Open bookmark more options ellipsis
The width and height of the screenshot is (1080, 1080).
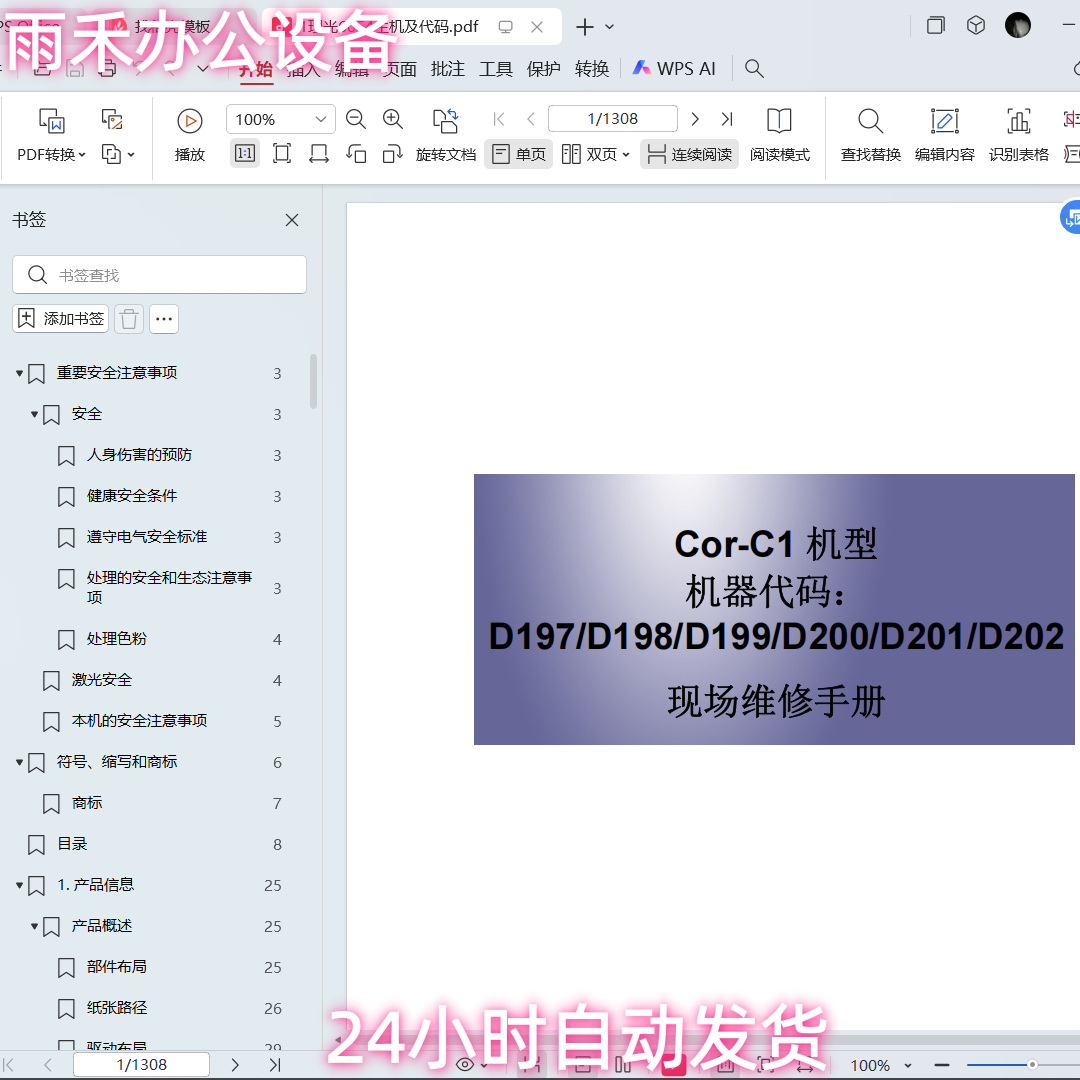pos(164,319)
